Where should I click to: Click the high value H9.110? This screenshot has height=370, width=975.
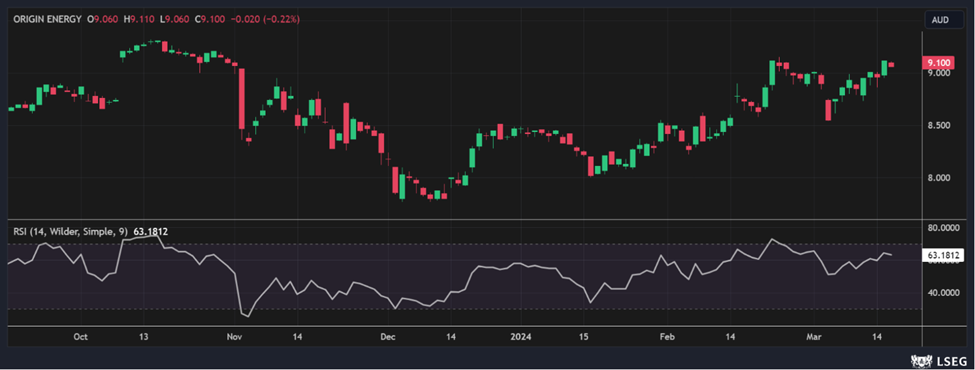point(140,19)
